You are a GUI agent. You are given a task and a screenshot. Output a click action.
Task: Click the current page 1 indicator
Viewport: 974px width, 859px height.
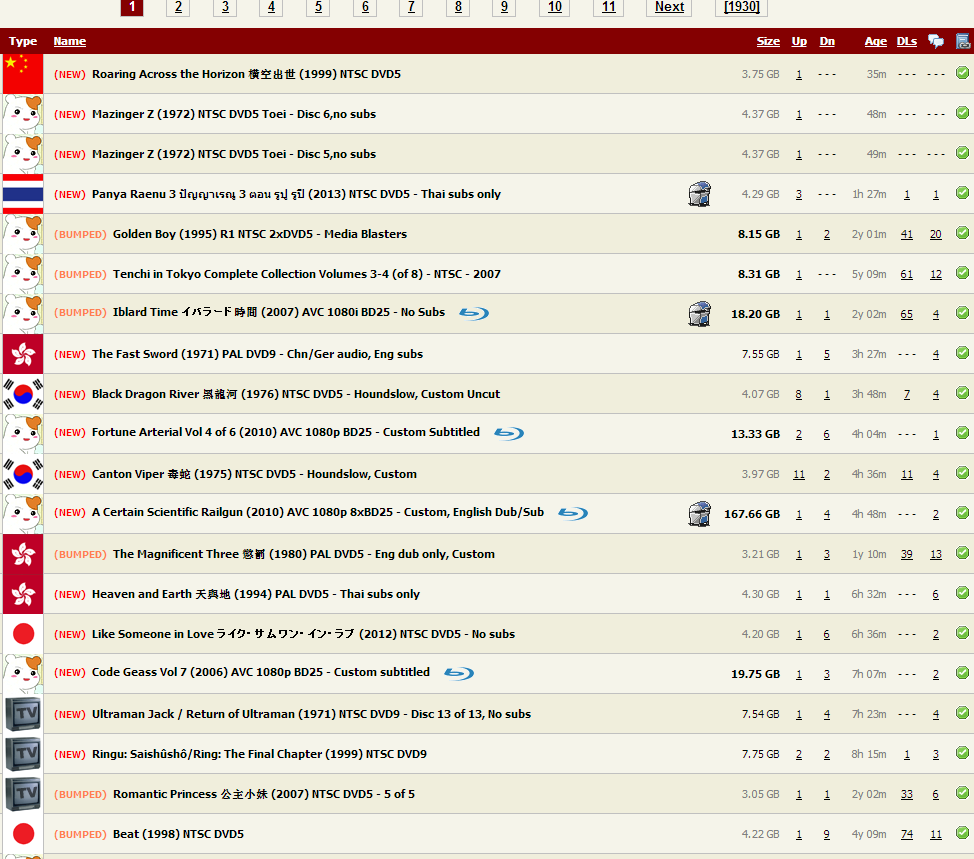[132, 7]
